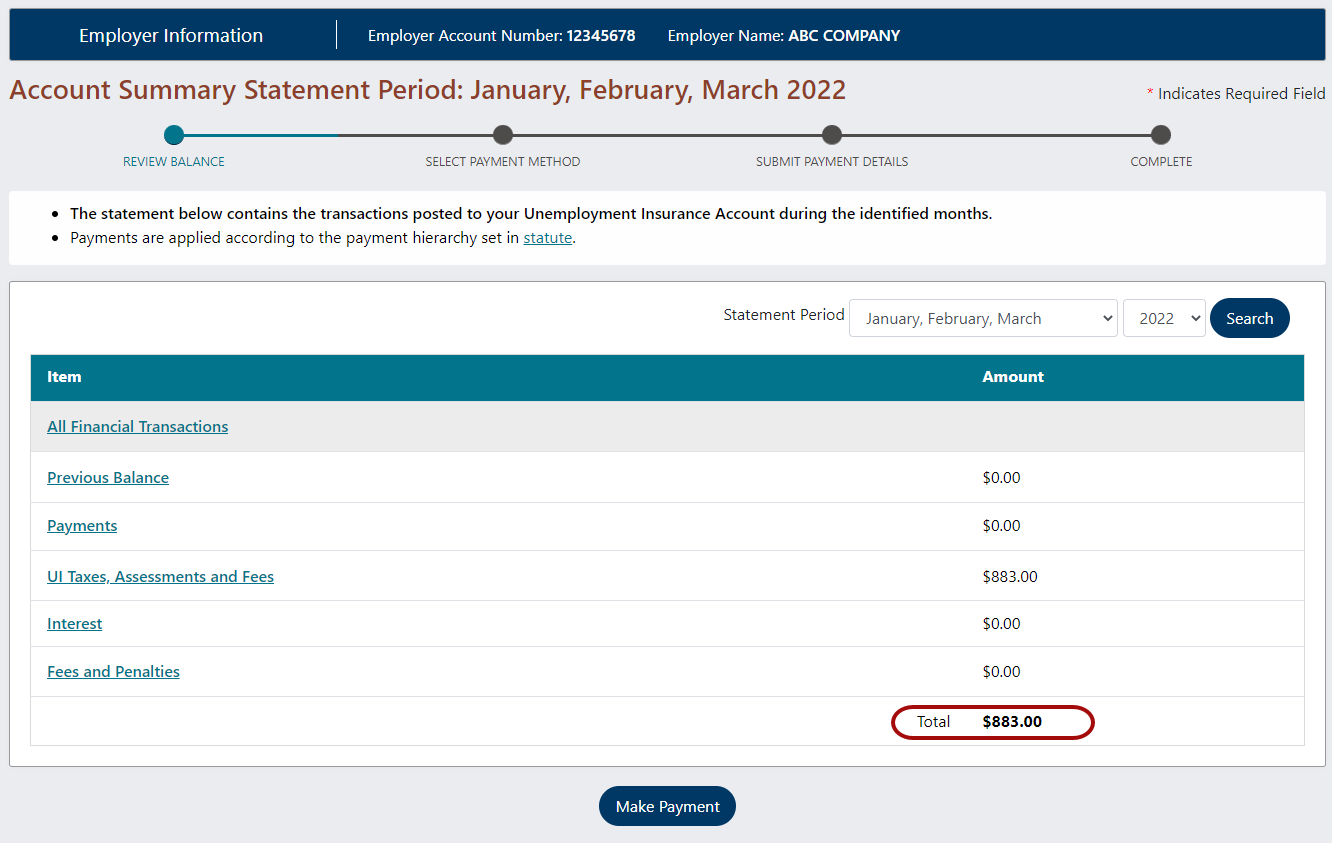Open UI Taxes, Assessments and Fees details
Screen dimensions: 1332x843
[x=160, y=576]
